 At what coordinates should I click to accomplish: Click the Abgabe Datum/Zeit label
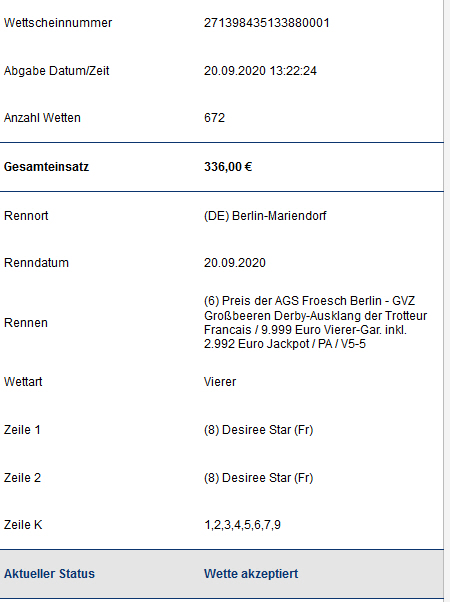(56, 71)
